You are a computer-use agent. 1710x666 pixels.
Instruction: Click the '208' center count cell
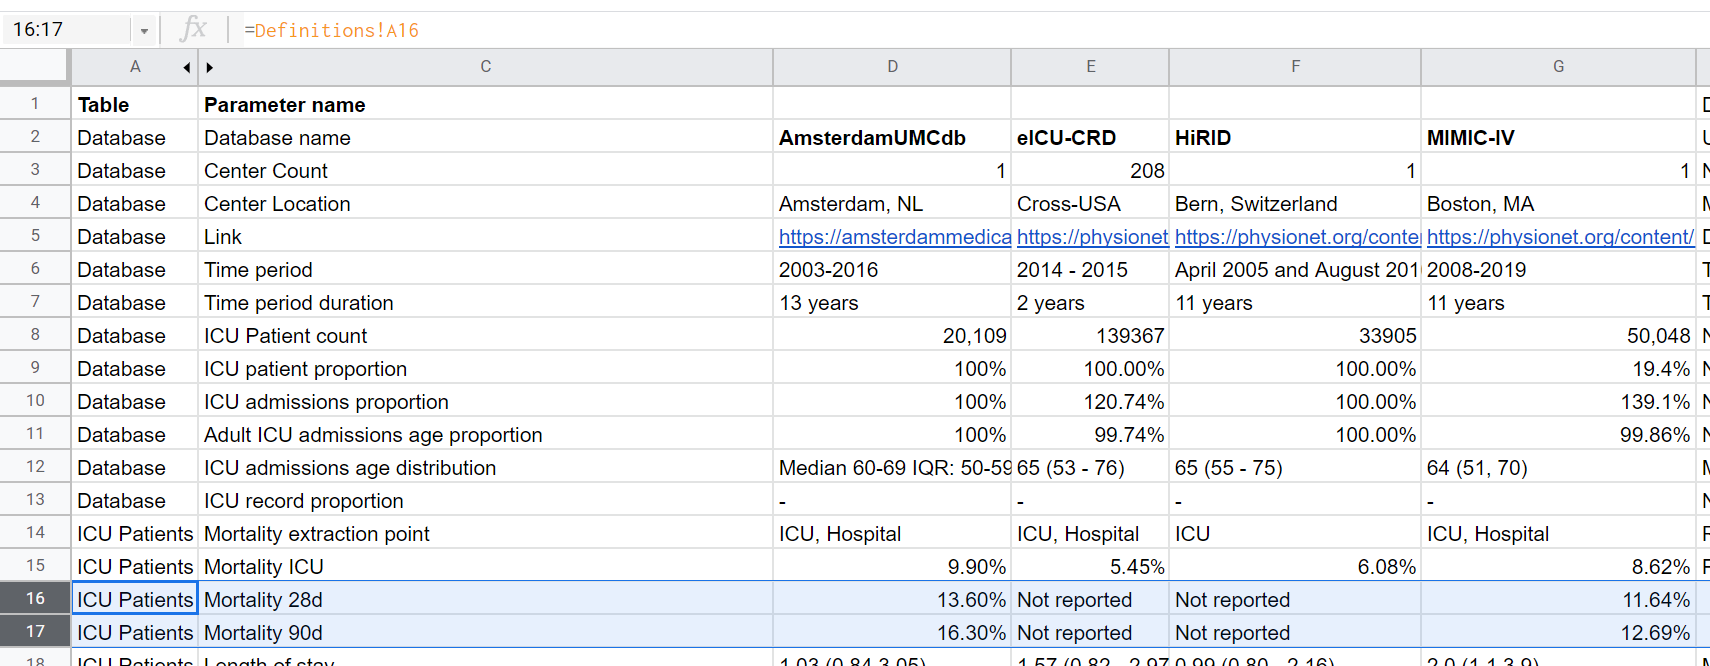[x=1090, y=170]
